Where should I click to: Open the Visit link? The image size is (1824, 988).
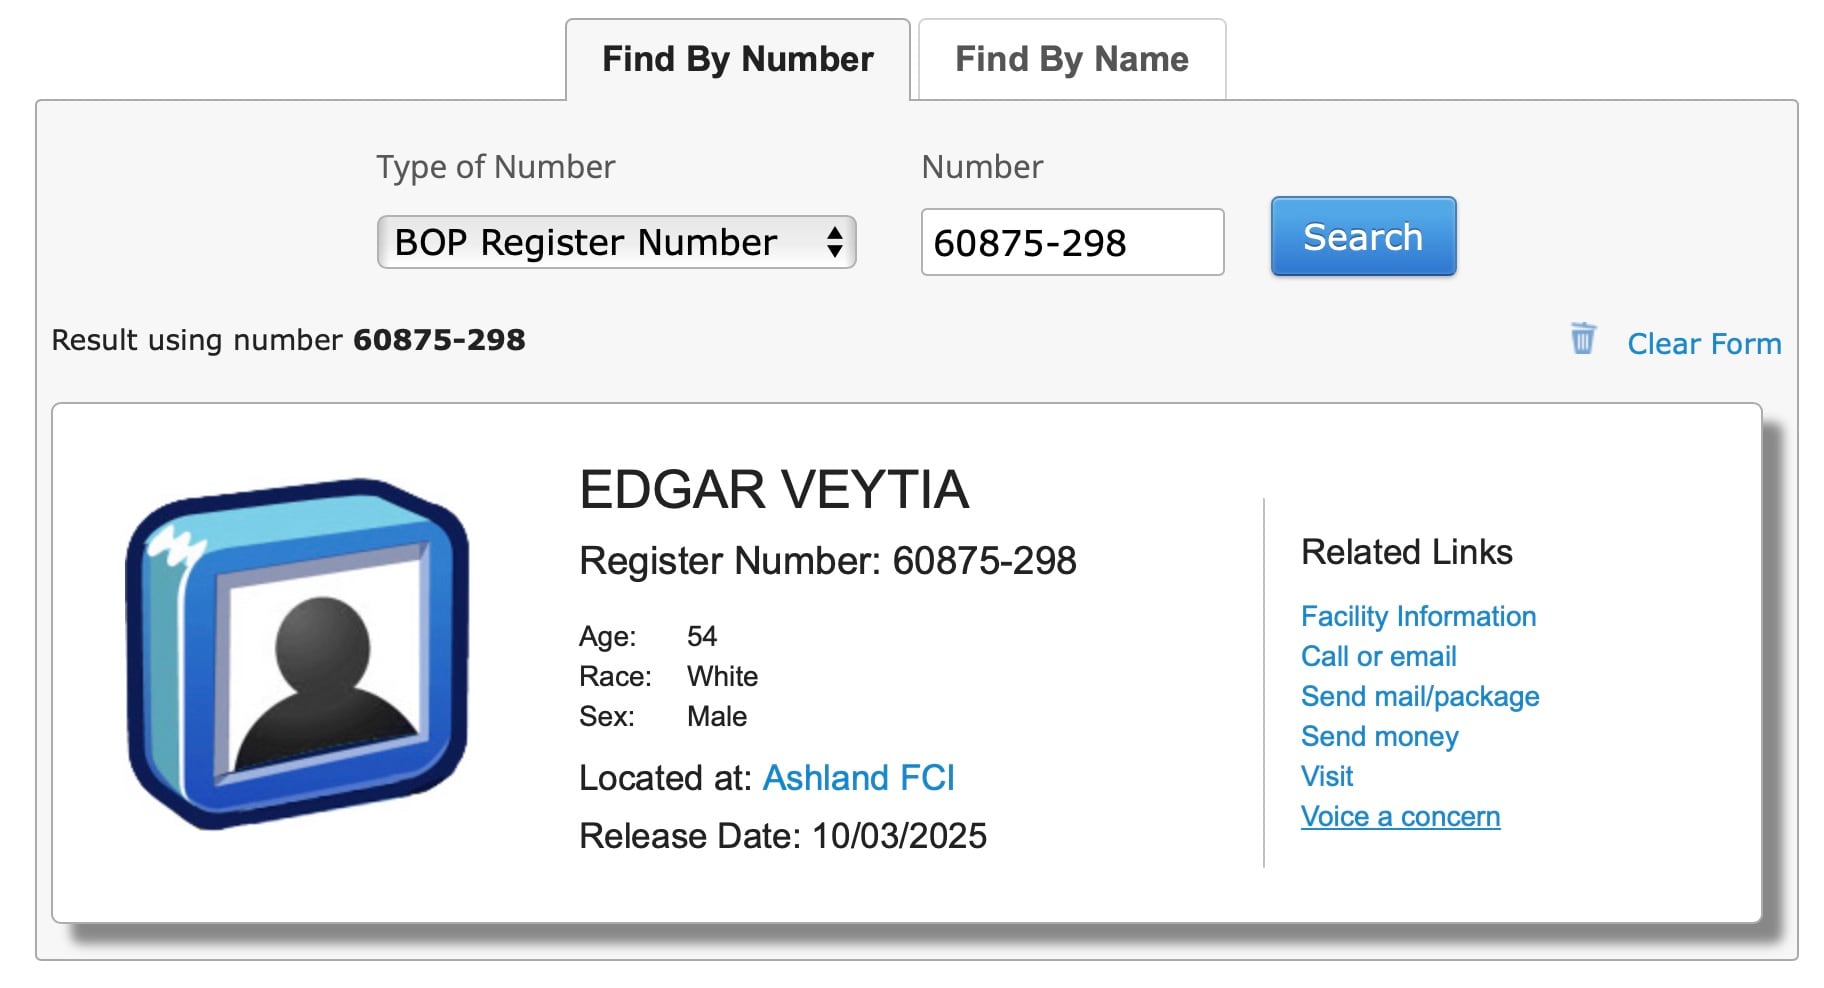coord(1326,777)
